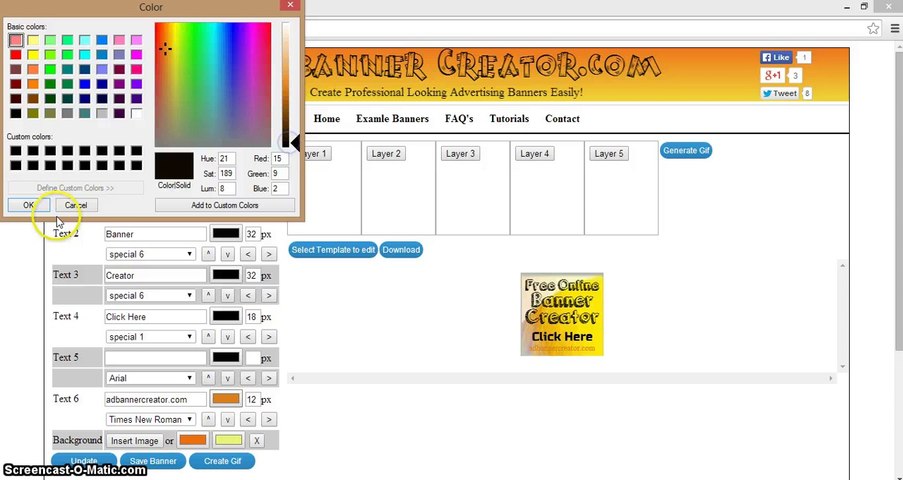The height and width of the screenshot is (480, 903).
Task: Click the Red value field
Action: point(280,158)
